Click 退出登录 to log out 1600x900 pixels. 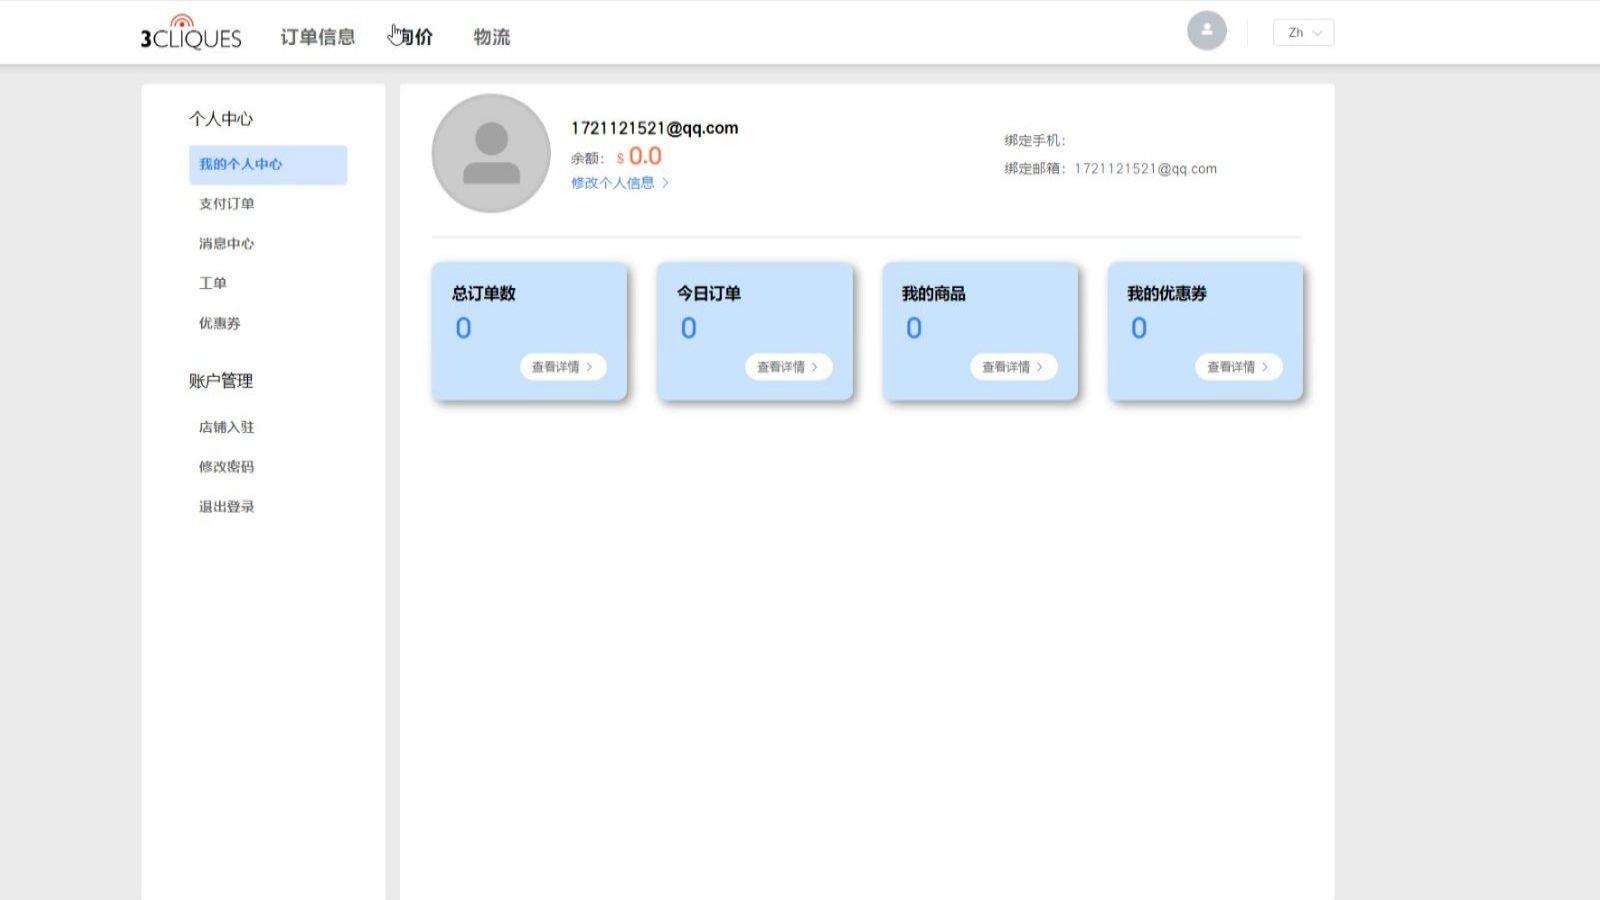(225, 506)
